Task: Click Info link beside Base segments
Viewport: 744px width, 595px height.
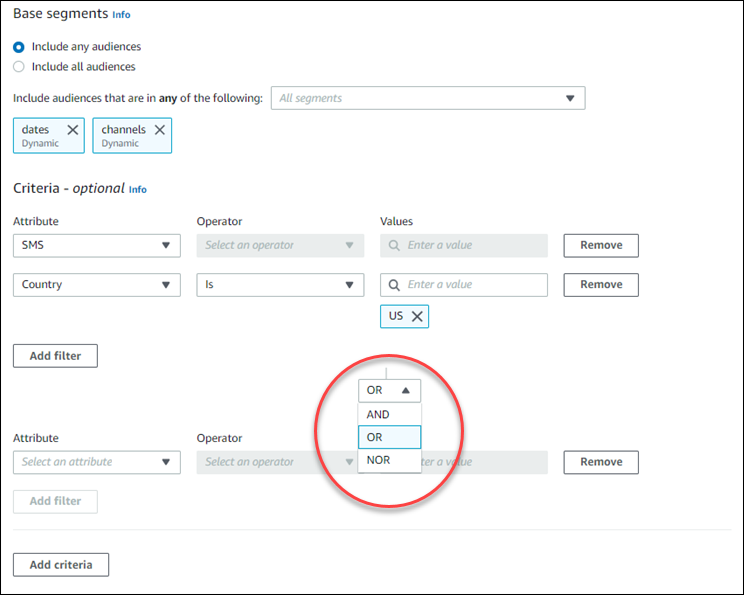Action: pos(121,15)
